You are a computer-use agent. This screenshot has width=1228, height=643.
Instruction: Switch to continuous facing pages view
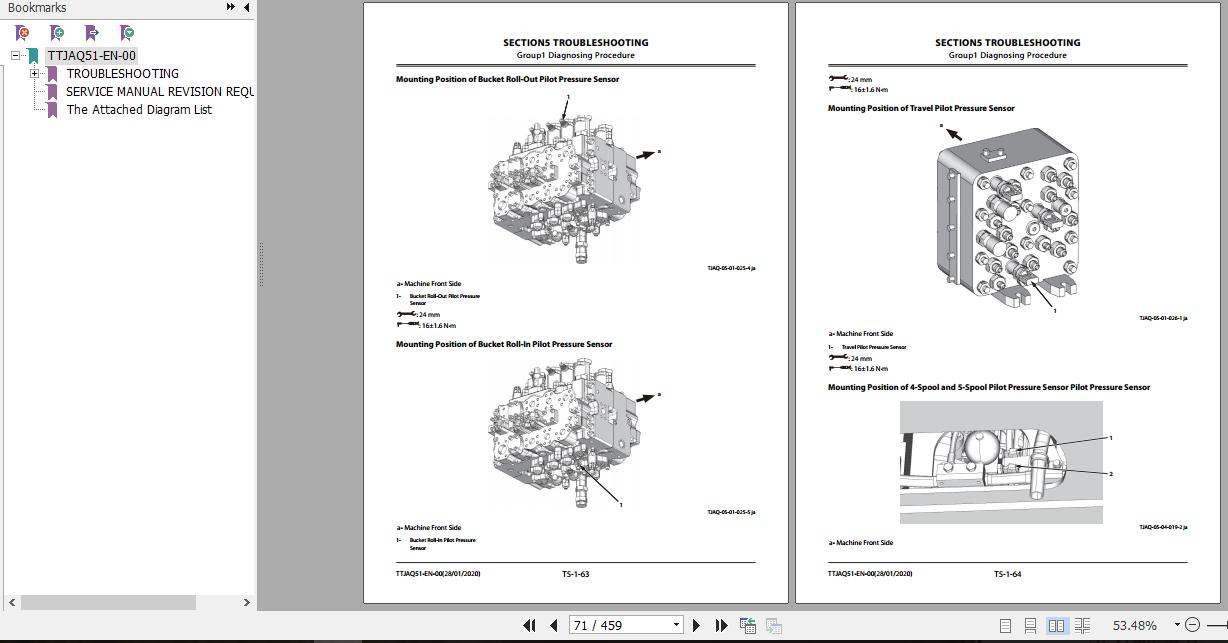(1082, 625)
